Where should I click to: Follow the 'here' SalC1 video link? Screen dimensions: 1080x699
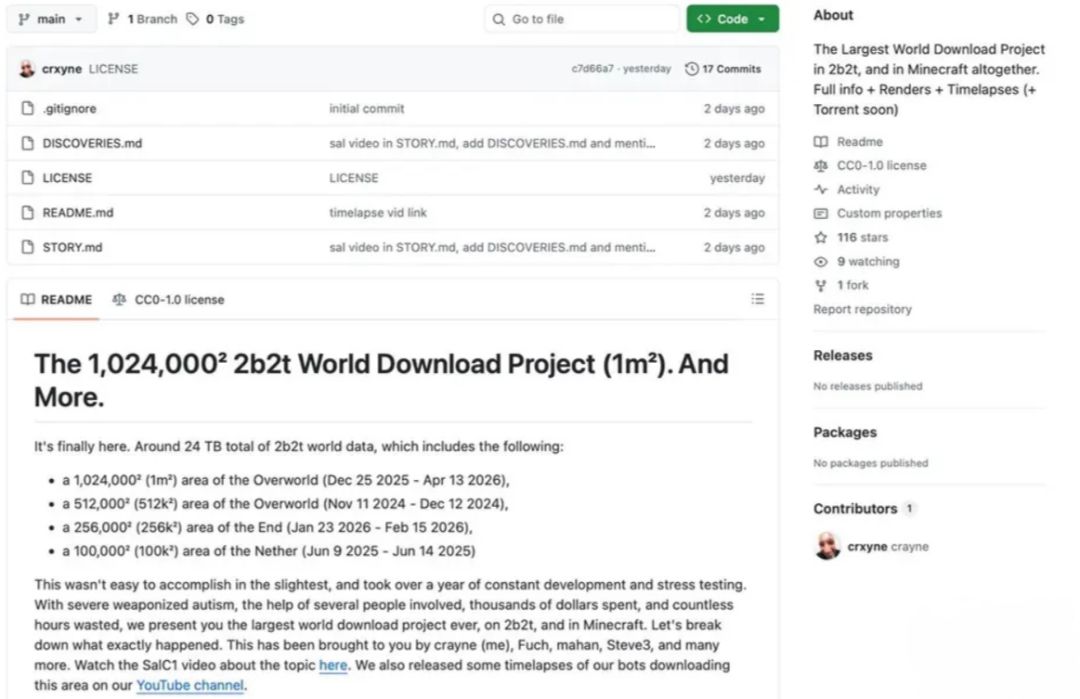click(x=333, y=665)
